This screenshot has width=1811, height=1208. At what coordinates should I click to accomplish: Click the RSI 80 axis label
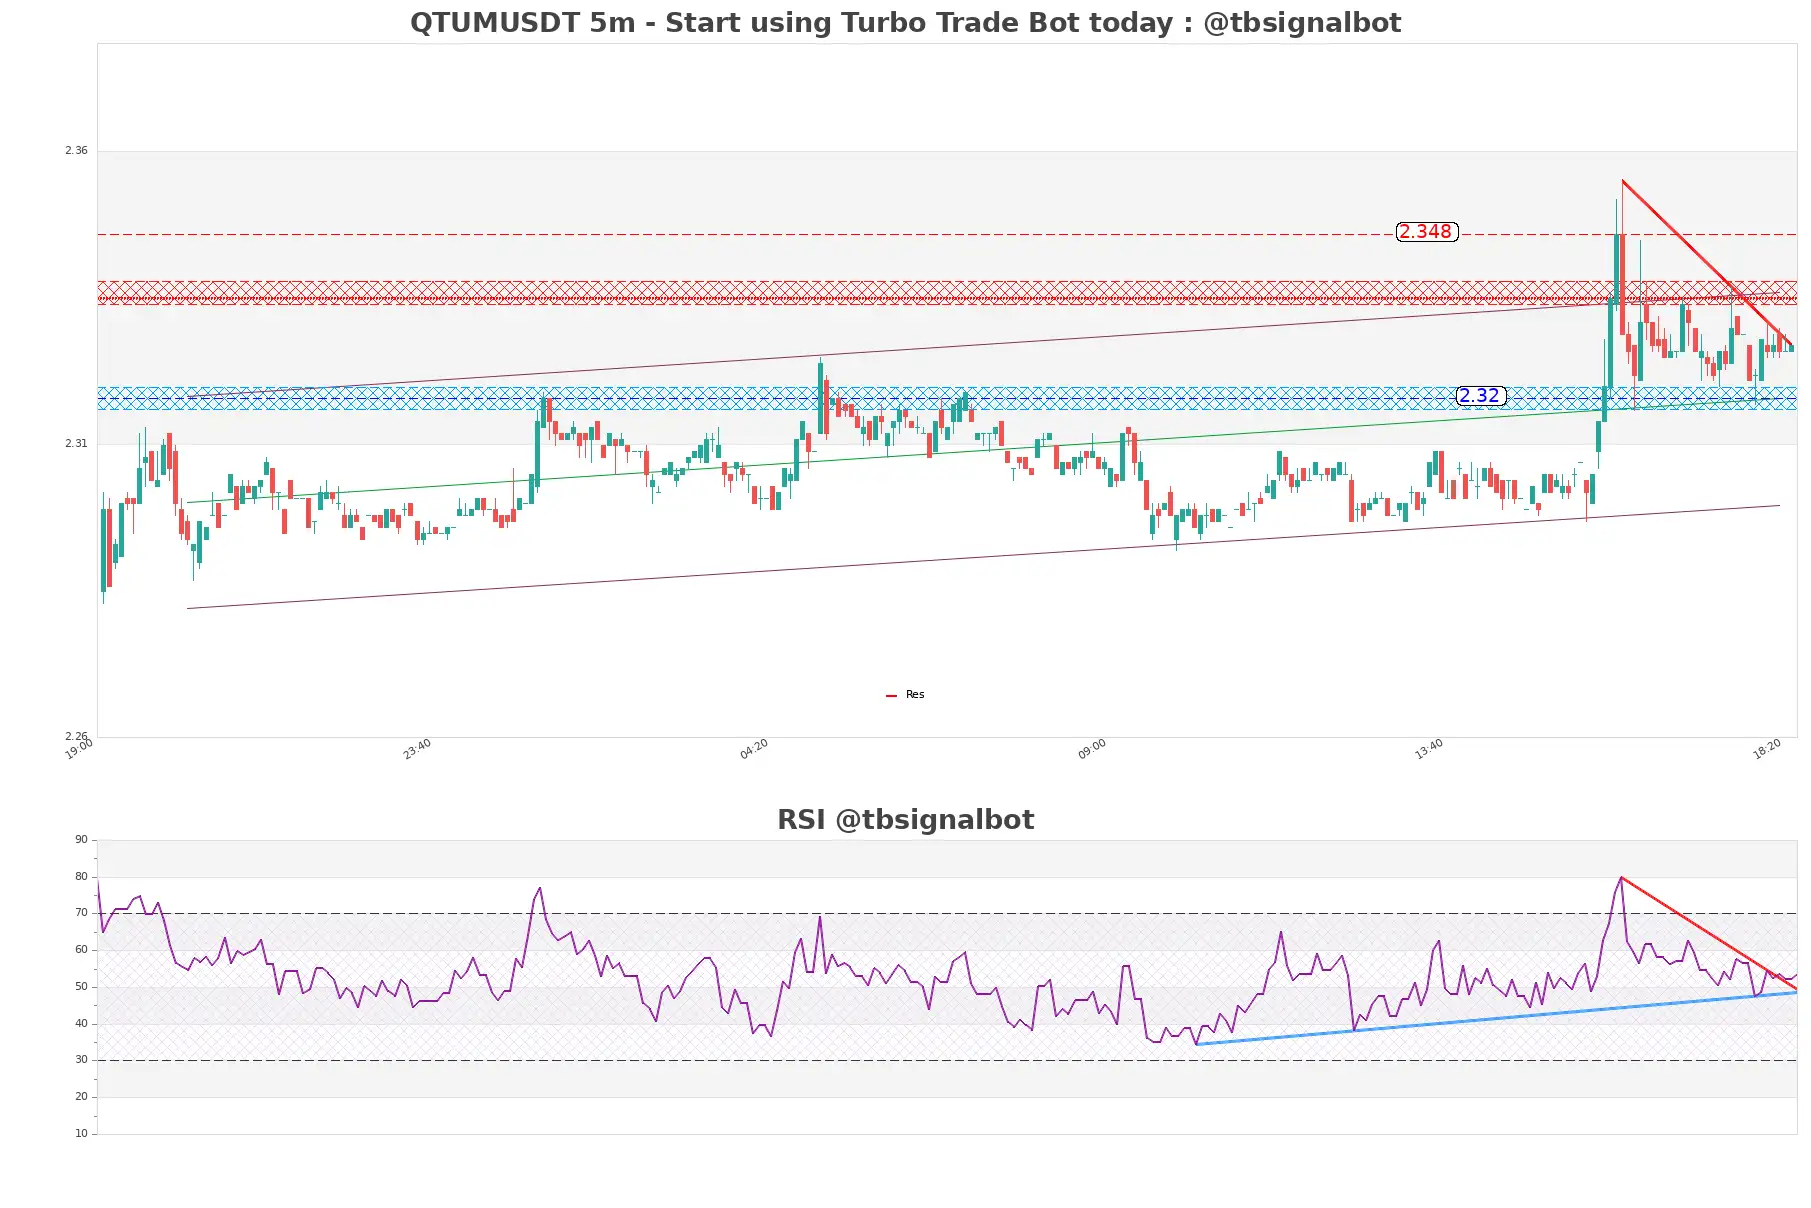coord(81,877)
